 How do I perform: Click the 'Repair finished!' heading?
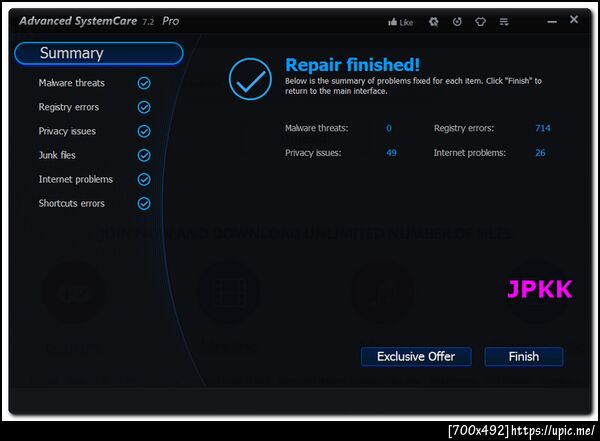[x=352, y=65]
